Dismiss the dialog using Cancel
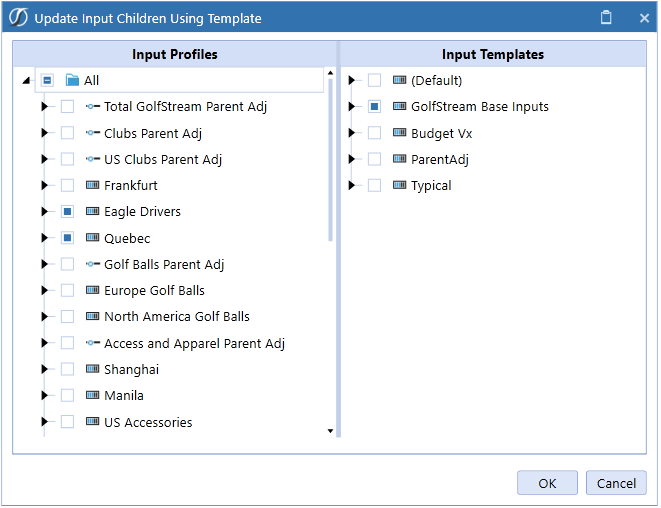 tap(615, 483)
